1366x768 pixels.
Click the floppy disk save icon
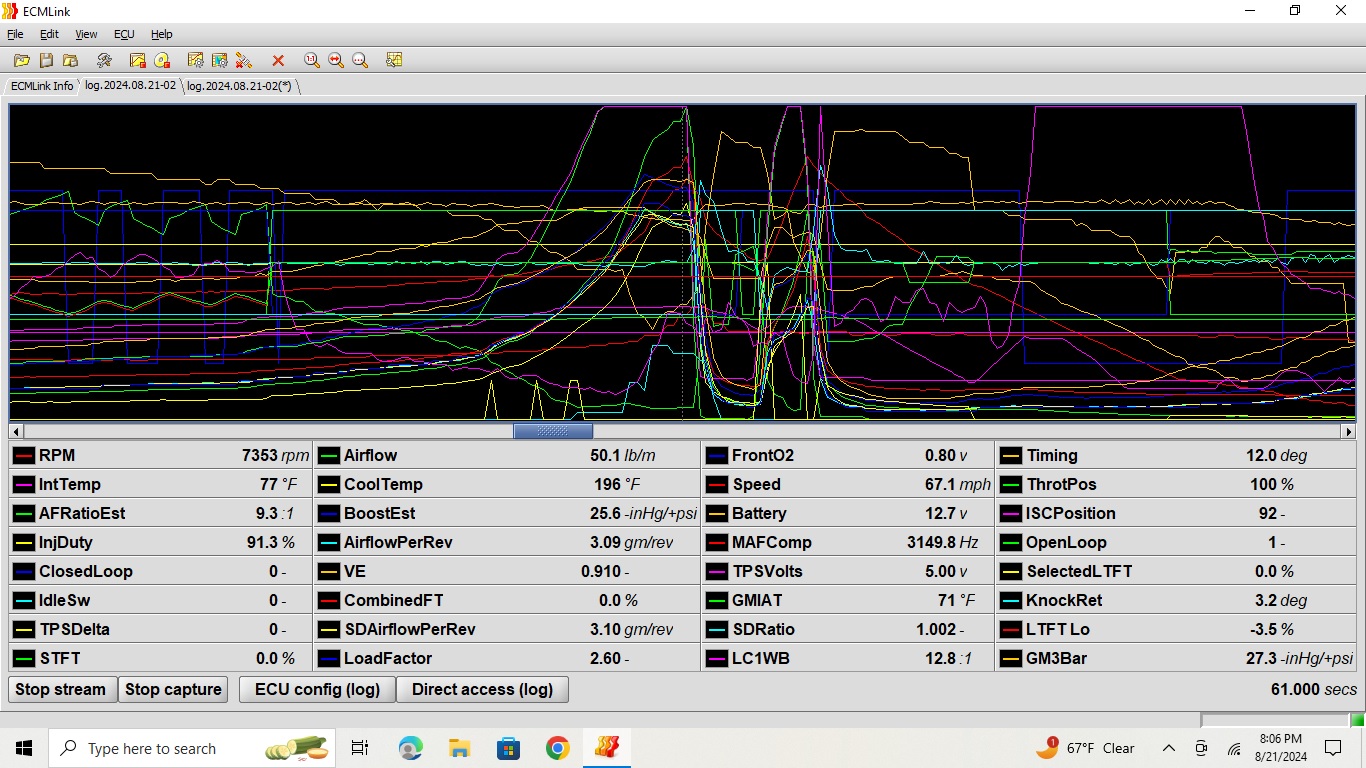click(x=46, y=60)
